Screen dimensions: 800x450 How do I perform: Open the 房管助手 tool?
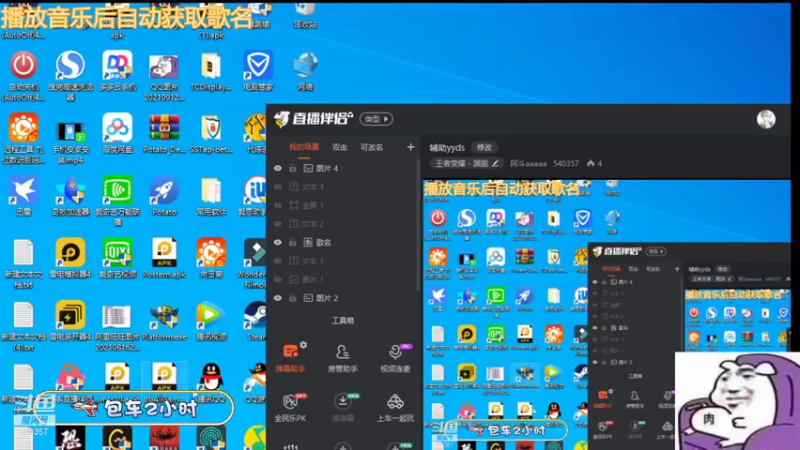tap(342, 357)
